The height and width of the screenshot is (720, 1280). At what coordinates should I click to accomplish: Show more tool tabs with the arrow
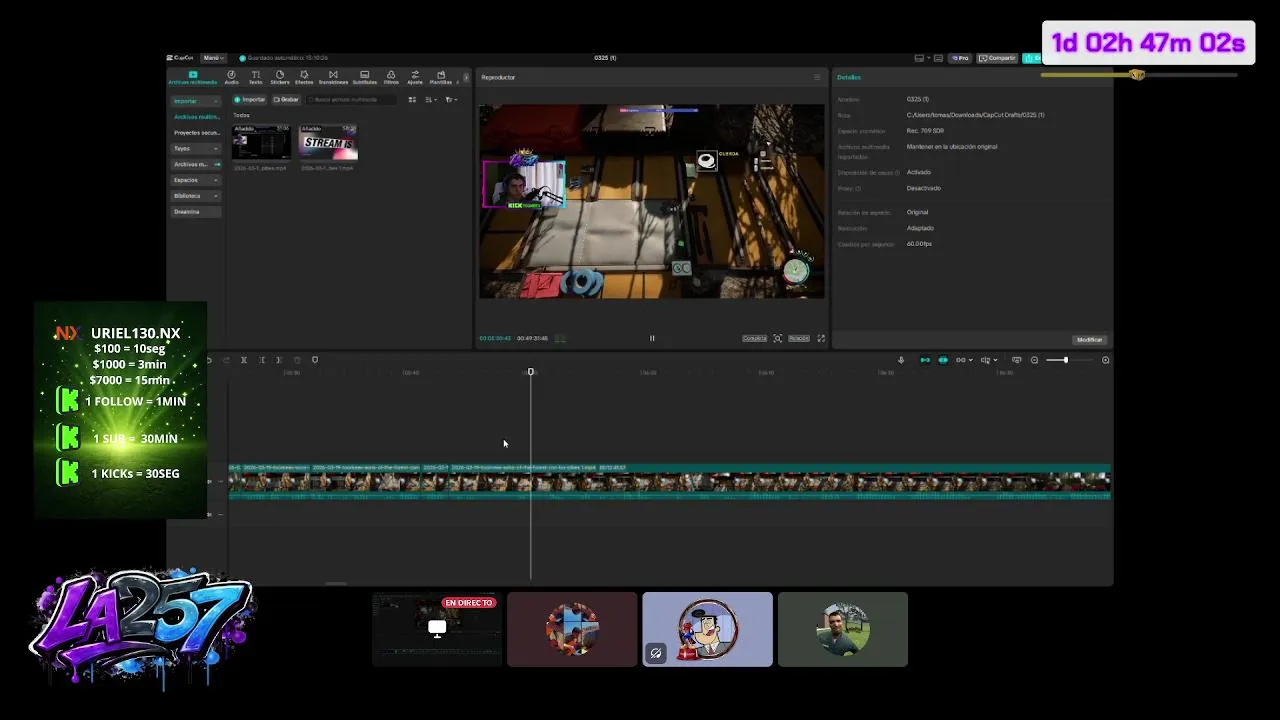tap(465, 77)
